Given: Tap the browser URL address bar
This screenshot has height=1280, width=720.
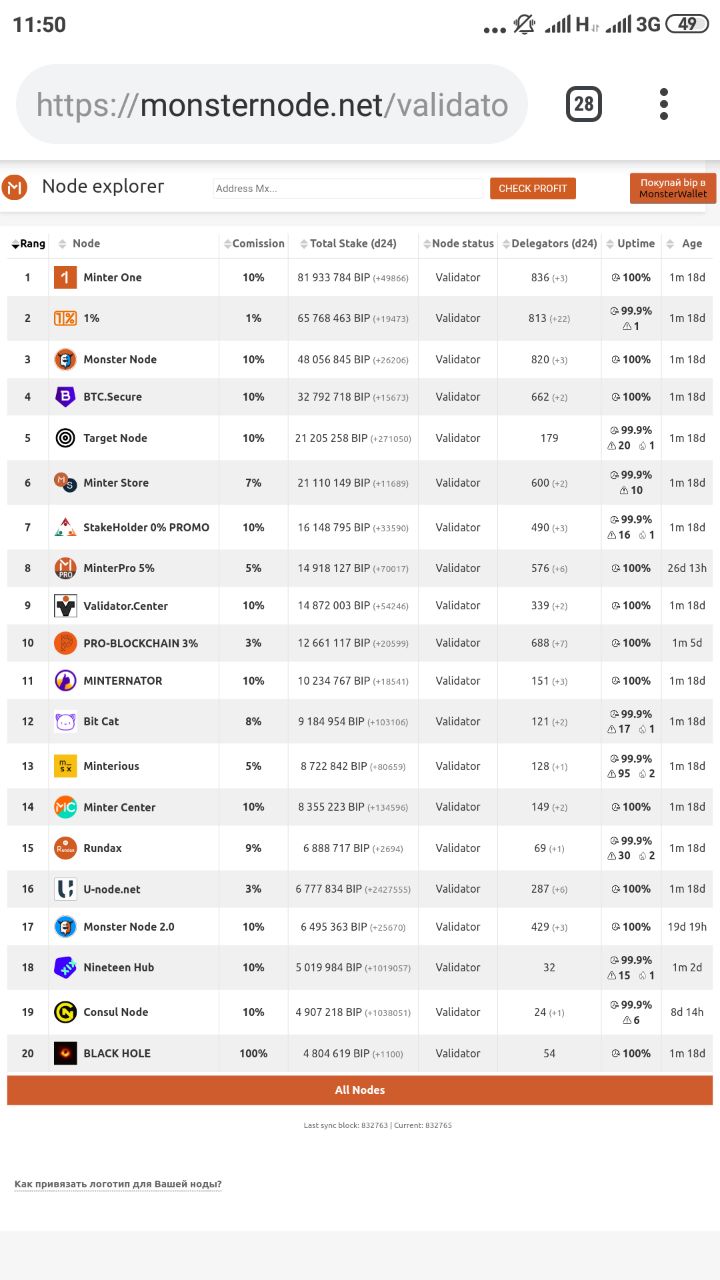Looking at the screenshot, I should [x=272, y=105].
